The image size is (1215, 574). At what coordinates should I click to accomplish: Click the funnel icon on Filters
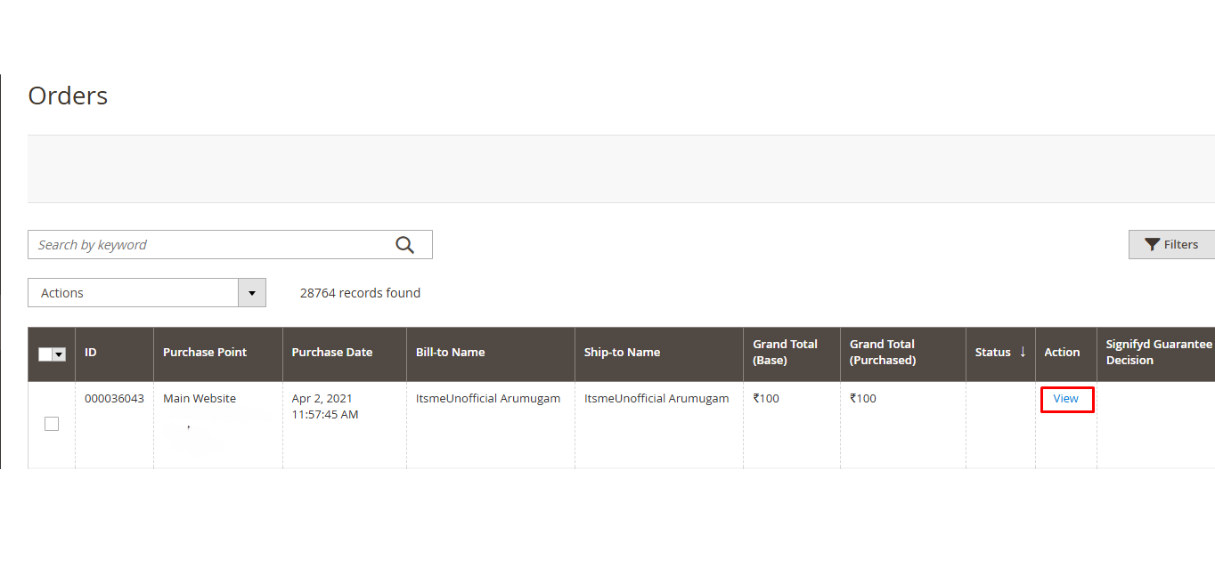(x=1153, y=245)
